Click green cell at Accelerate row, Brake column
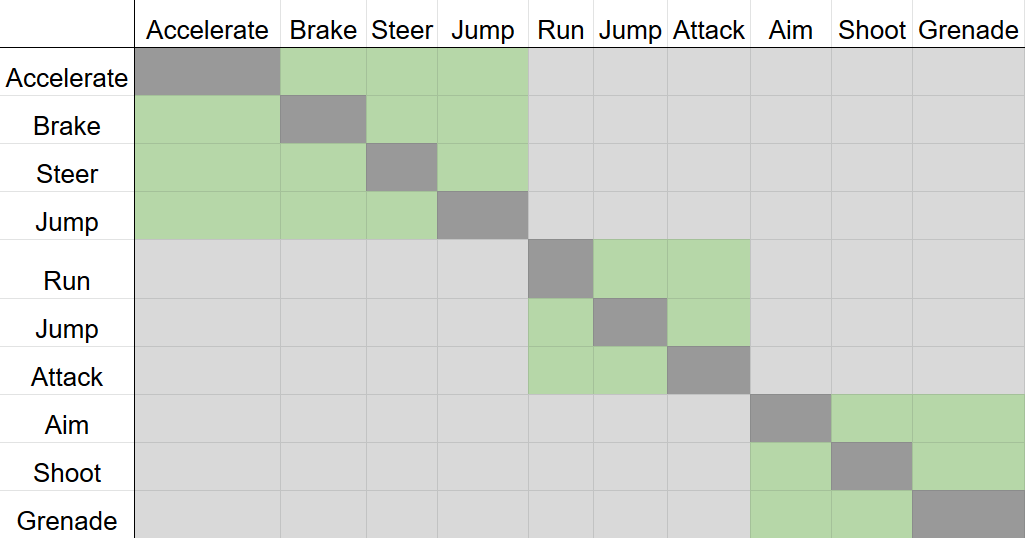The height and width of the screenshot is (538, 1025). pos(323,72)
